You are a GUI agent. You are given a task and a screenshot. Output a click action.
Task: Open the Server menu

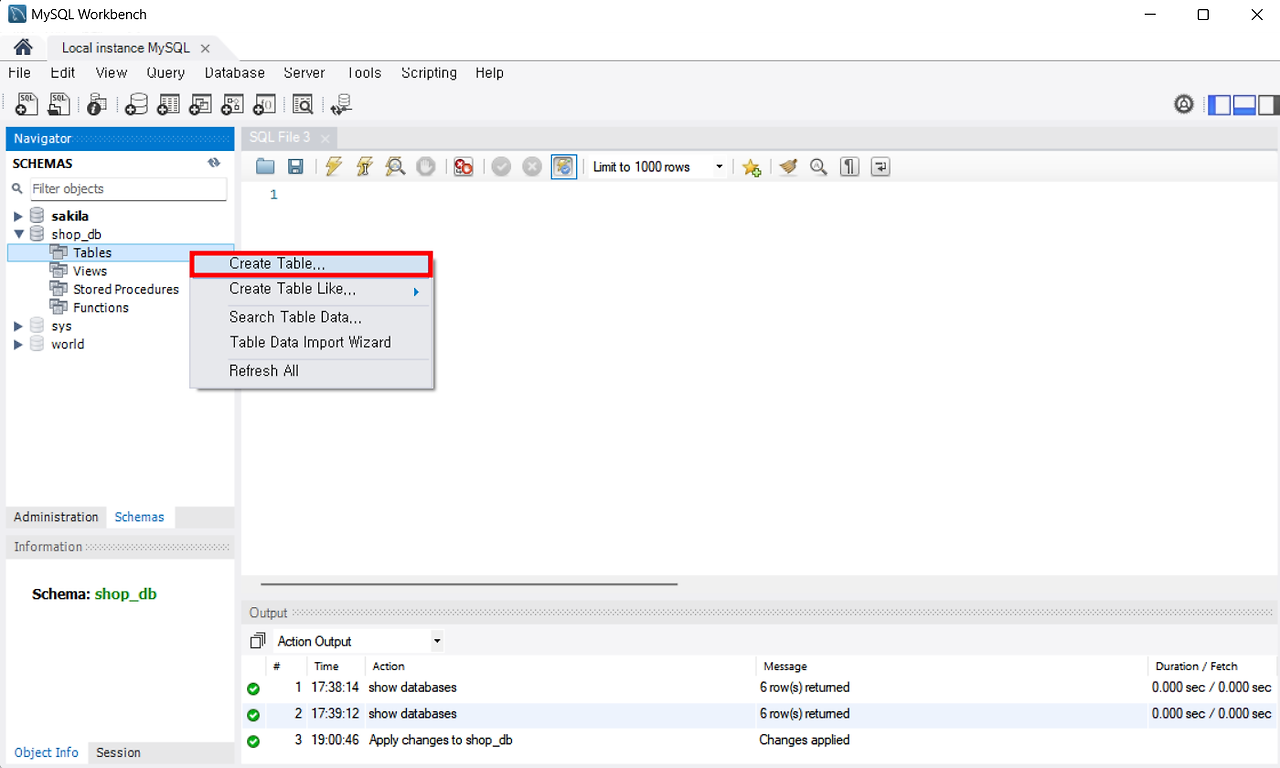pos(304,73)
